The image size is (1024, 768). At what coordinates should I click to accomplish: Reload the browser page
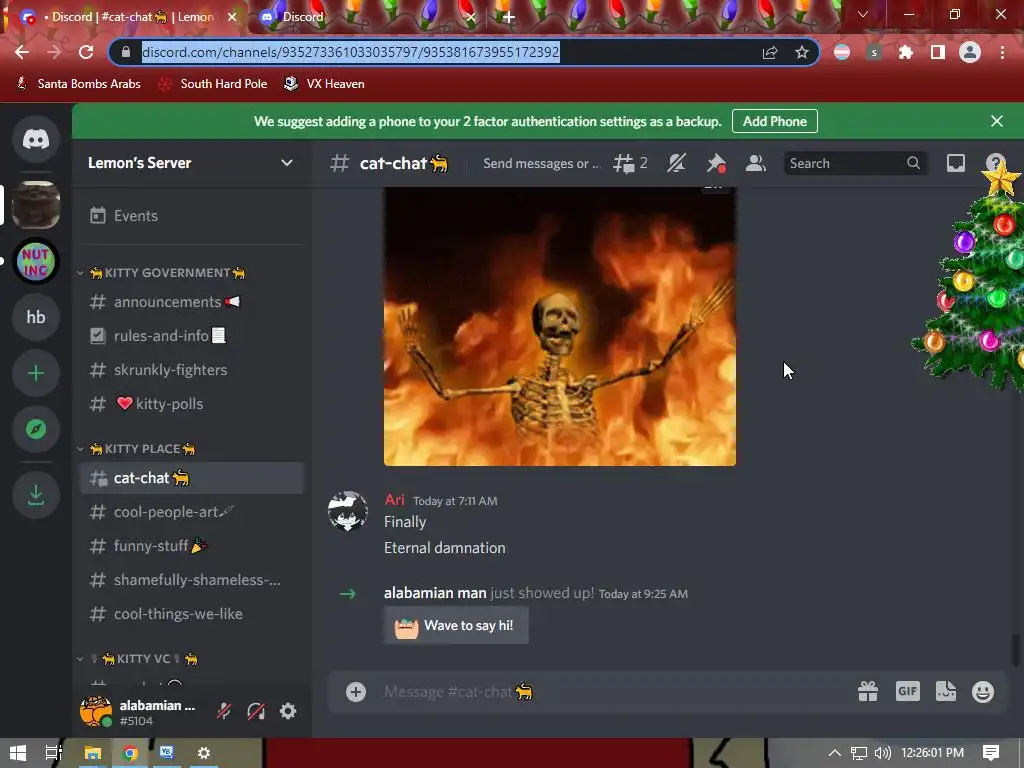(86, 52)
